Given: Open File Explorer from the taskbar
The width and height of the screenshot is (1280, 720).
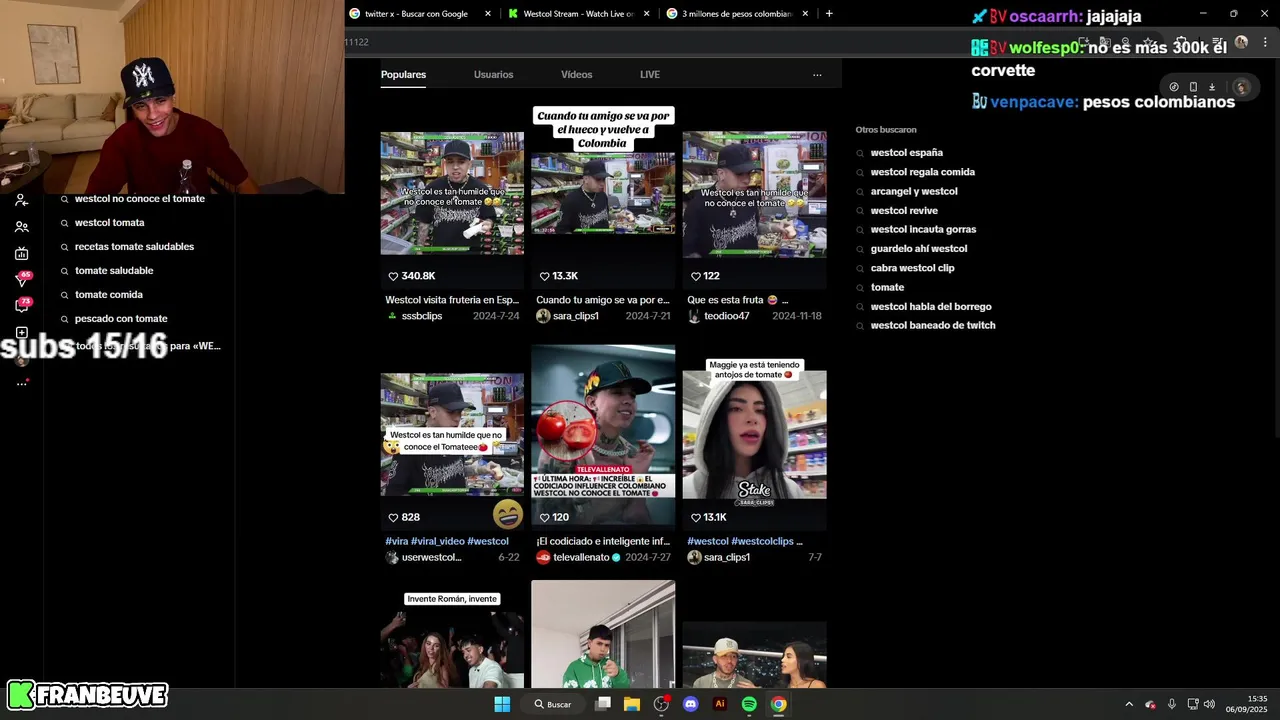Looking at the screenshot, I should click(x=632, y=704).
